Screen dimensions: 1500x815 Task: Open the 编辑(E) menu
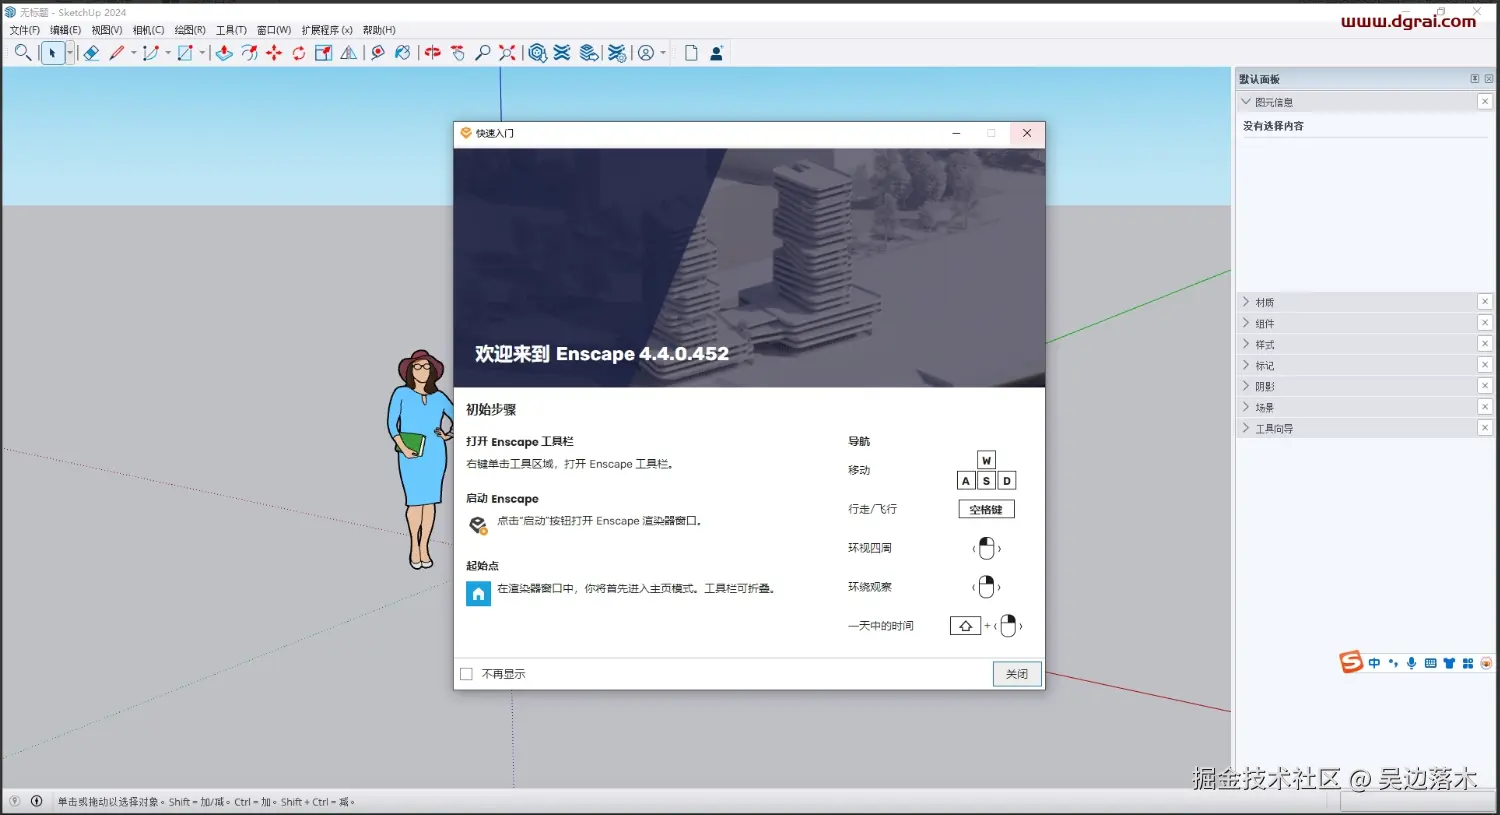(x=65, y=30)
